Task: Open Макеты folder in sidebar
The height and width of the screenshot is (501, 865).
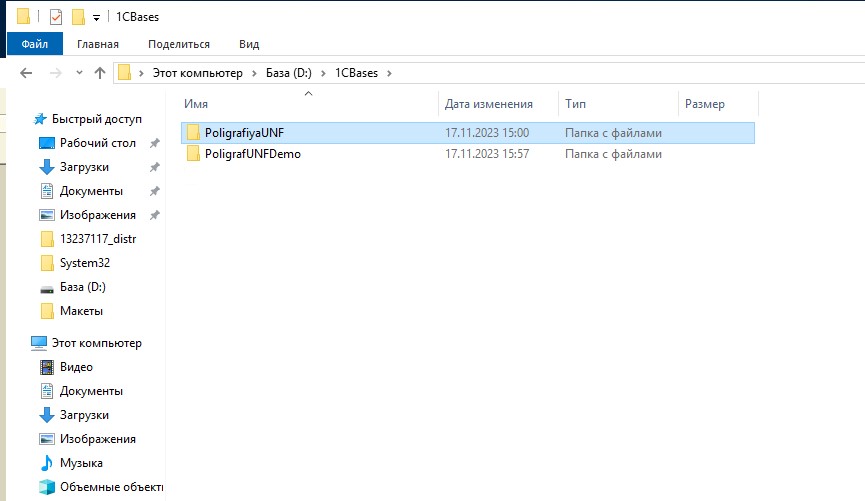Action: tap(81, 311)
